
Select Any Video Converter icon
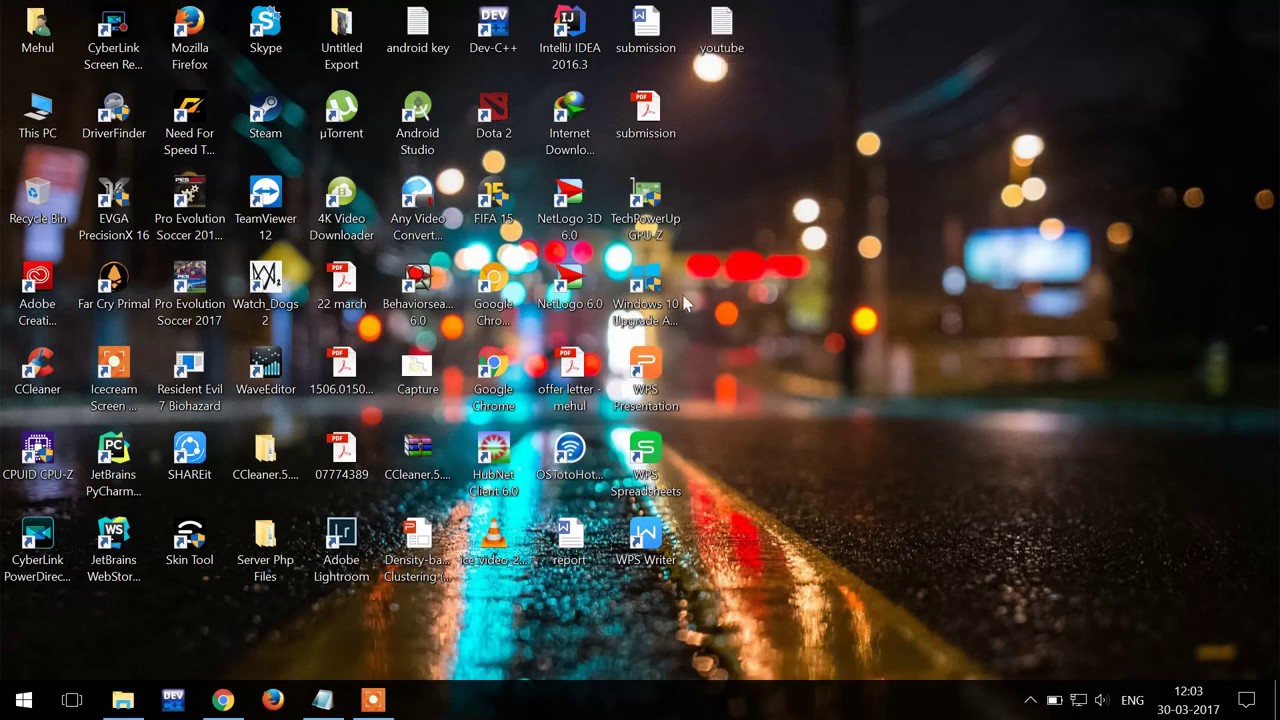[x=417, y=209]
